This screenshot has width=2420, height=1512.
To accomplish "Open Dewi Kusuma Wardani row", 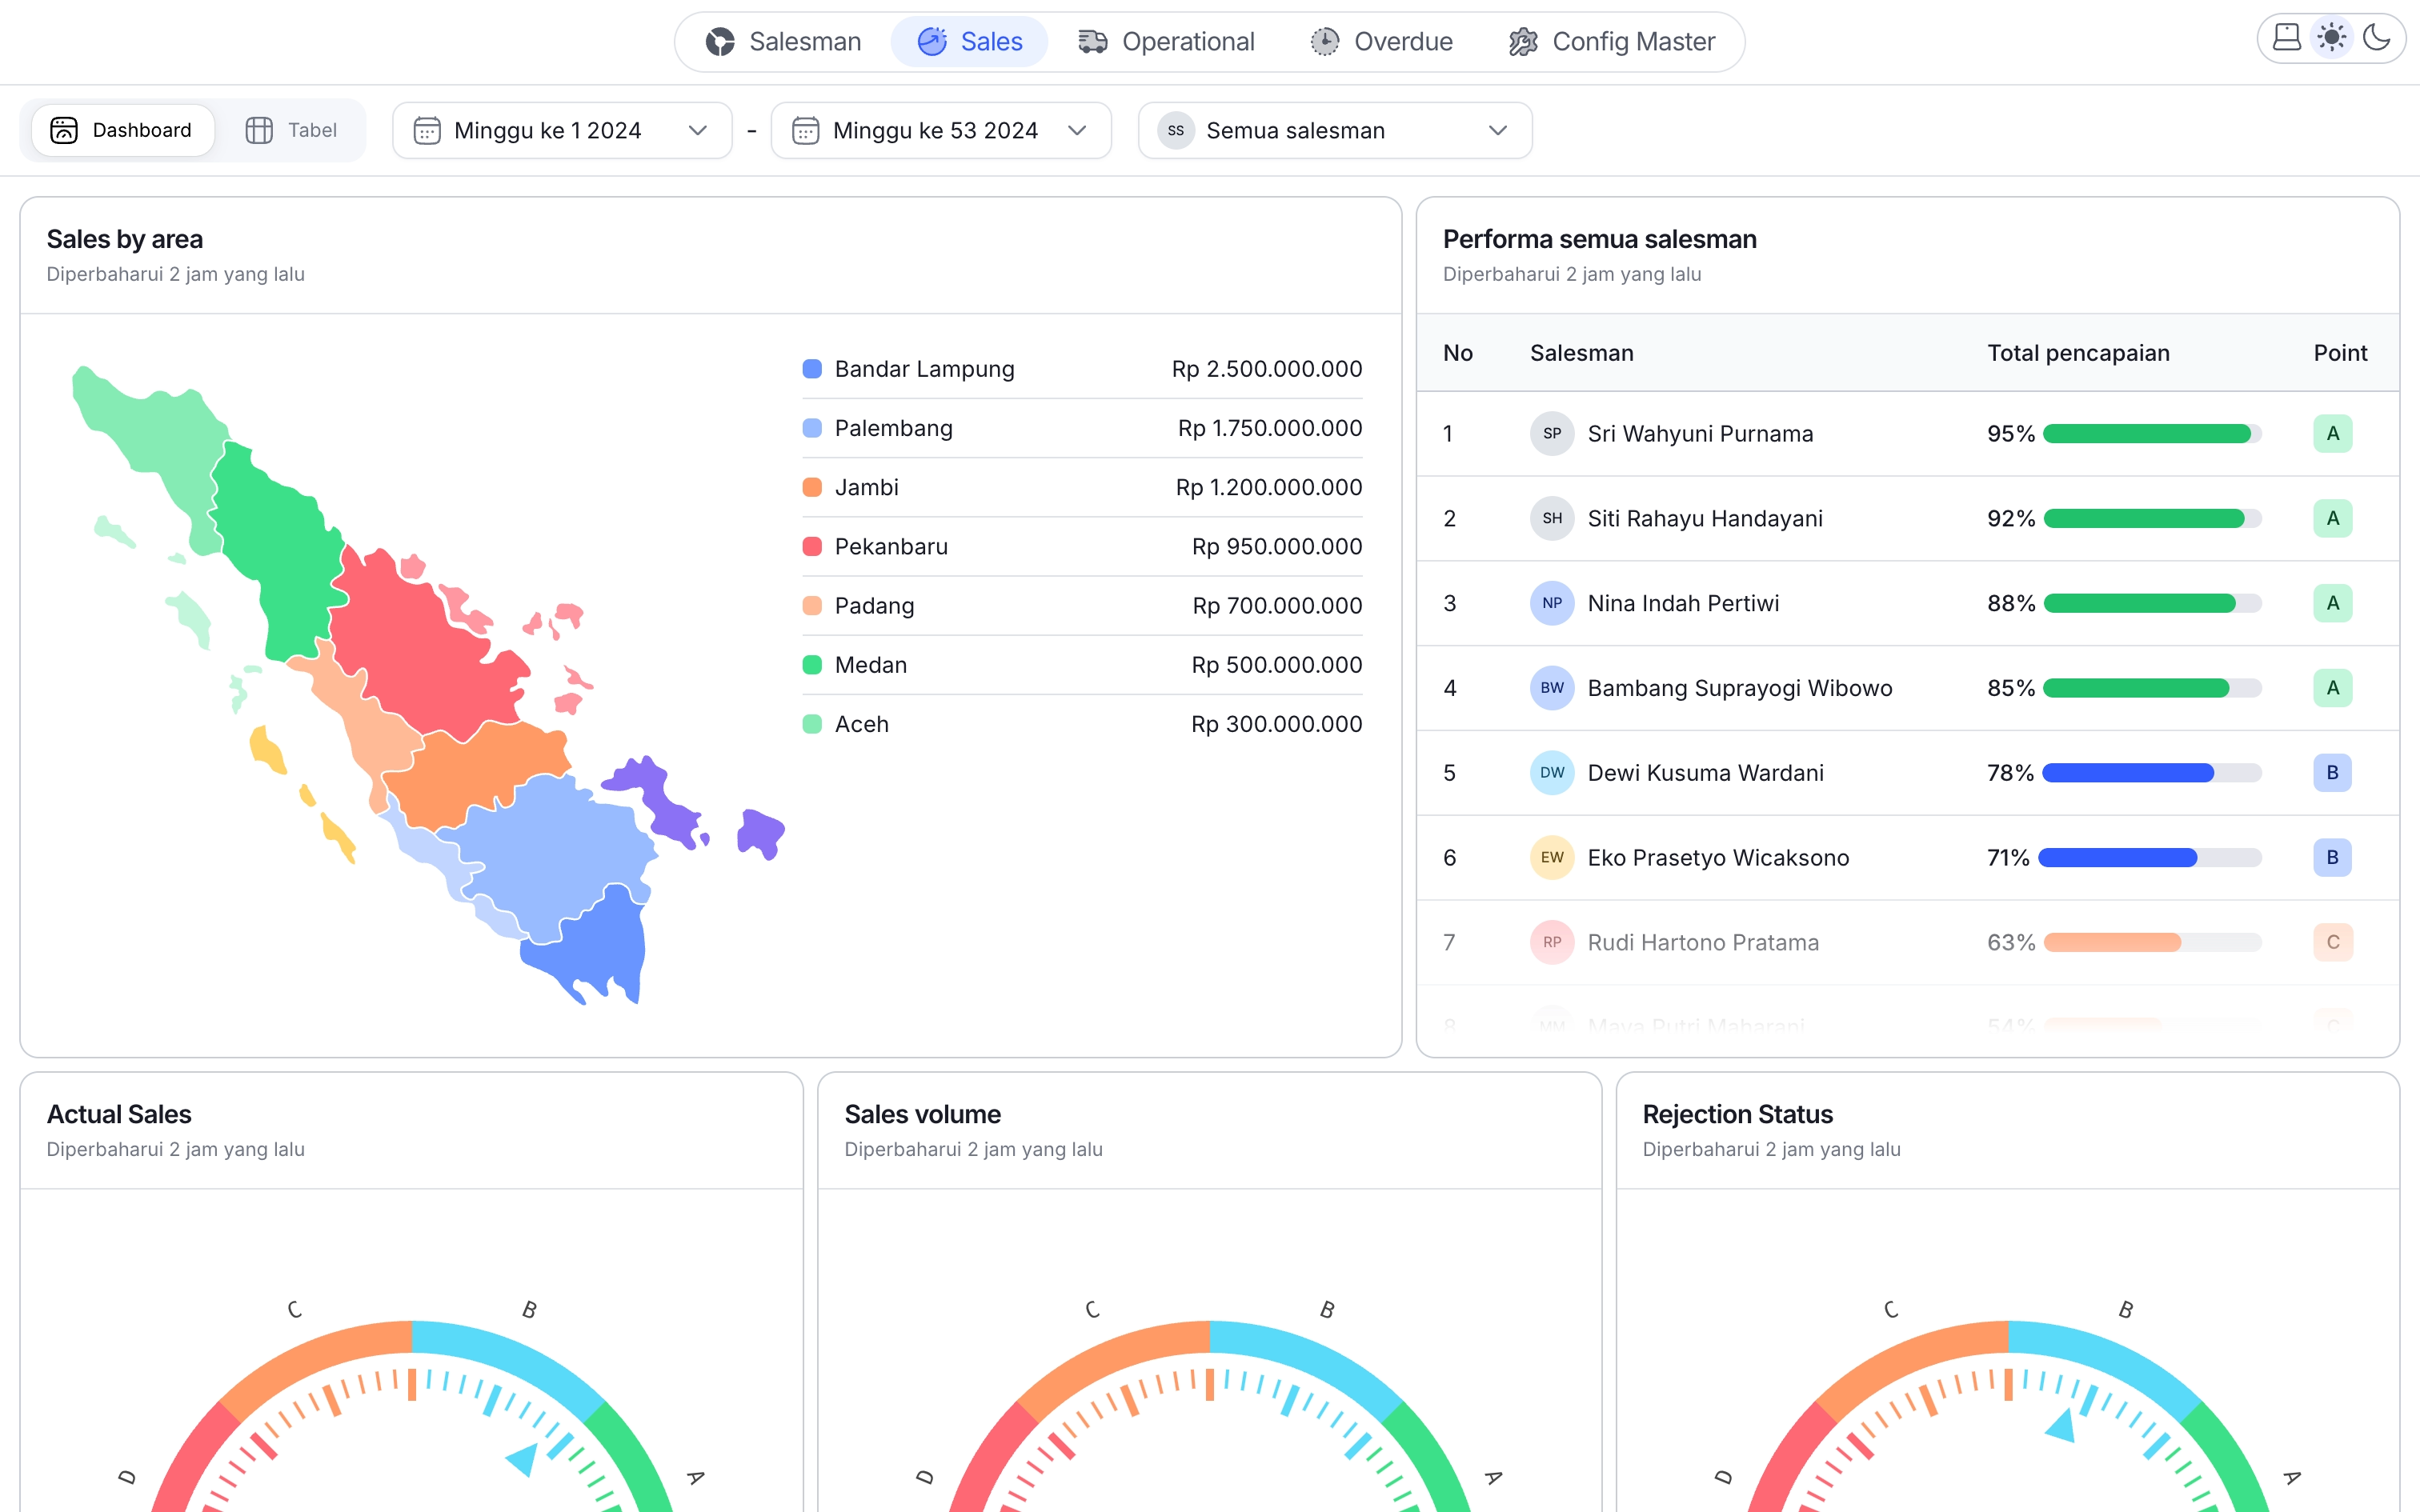I will click(1908, 773).
